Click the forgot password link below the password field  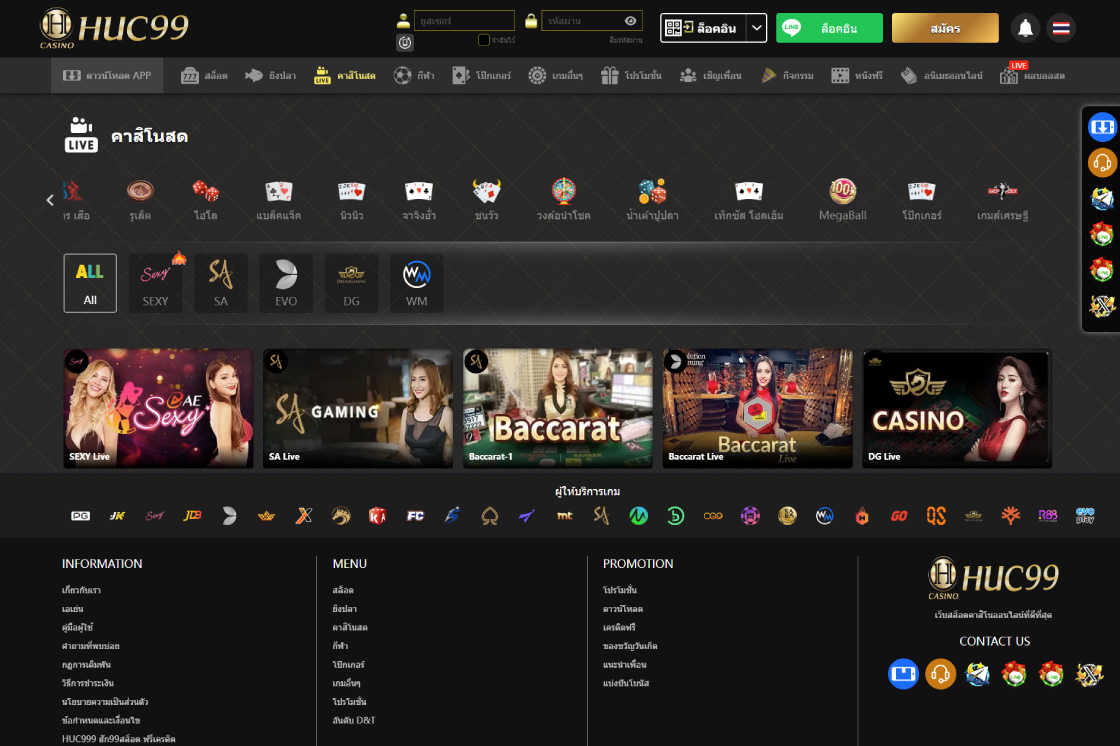point(626,40)
